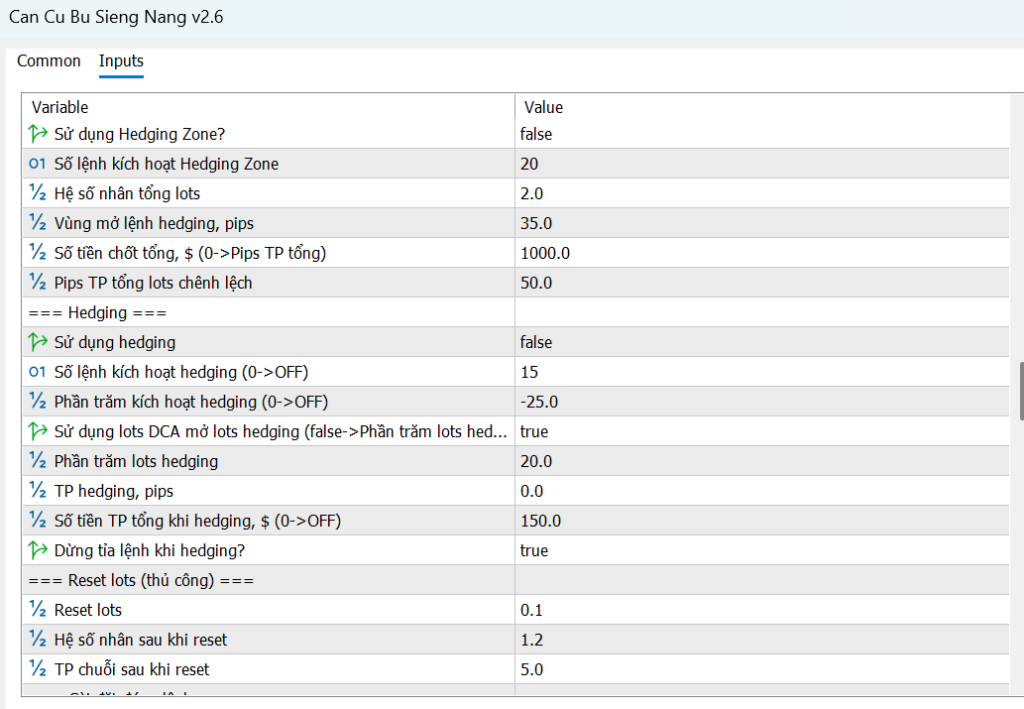Click the vertical scrollbar thumb
The height and width of the screenshot is (709, 1024).
click(x=1020, y=391)
